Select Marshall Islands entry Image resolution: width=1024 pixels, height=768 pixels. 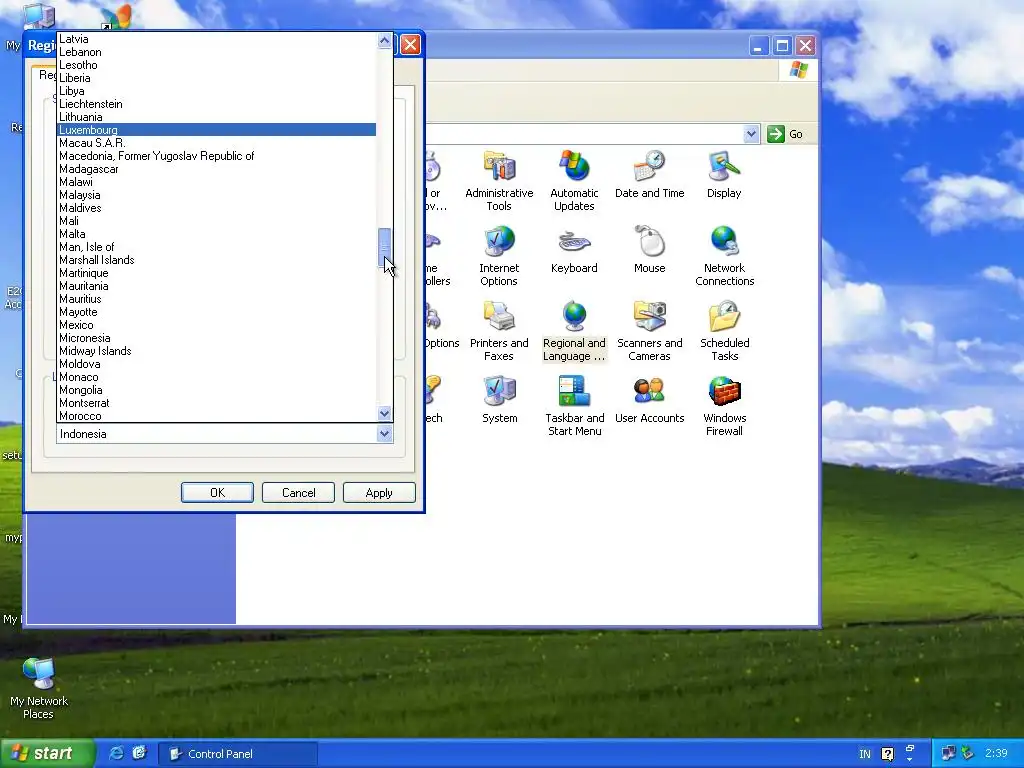coord(217,260)
